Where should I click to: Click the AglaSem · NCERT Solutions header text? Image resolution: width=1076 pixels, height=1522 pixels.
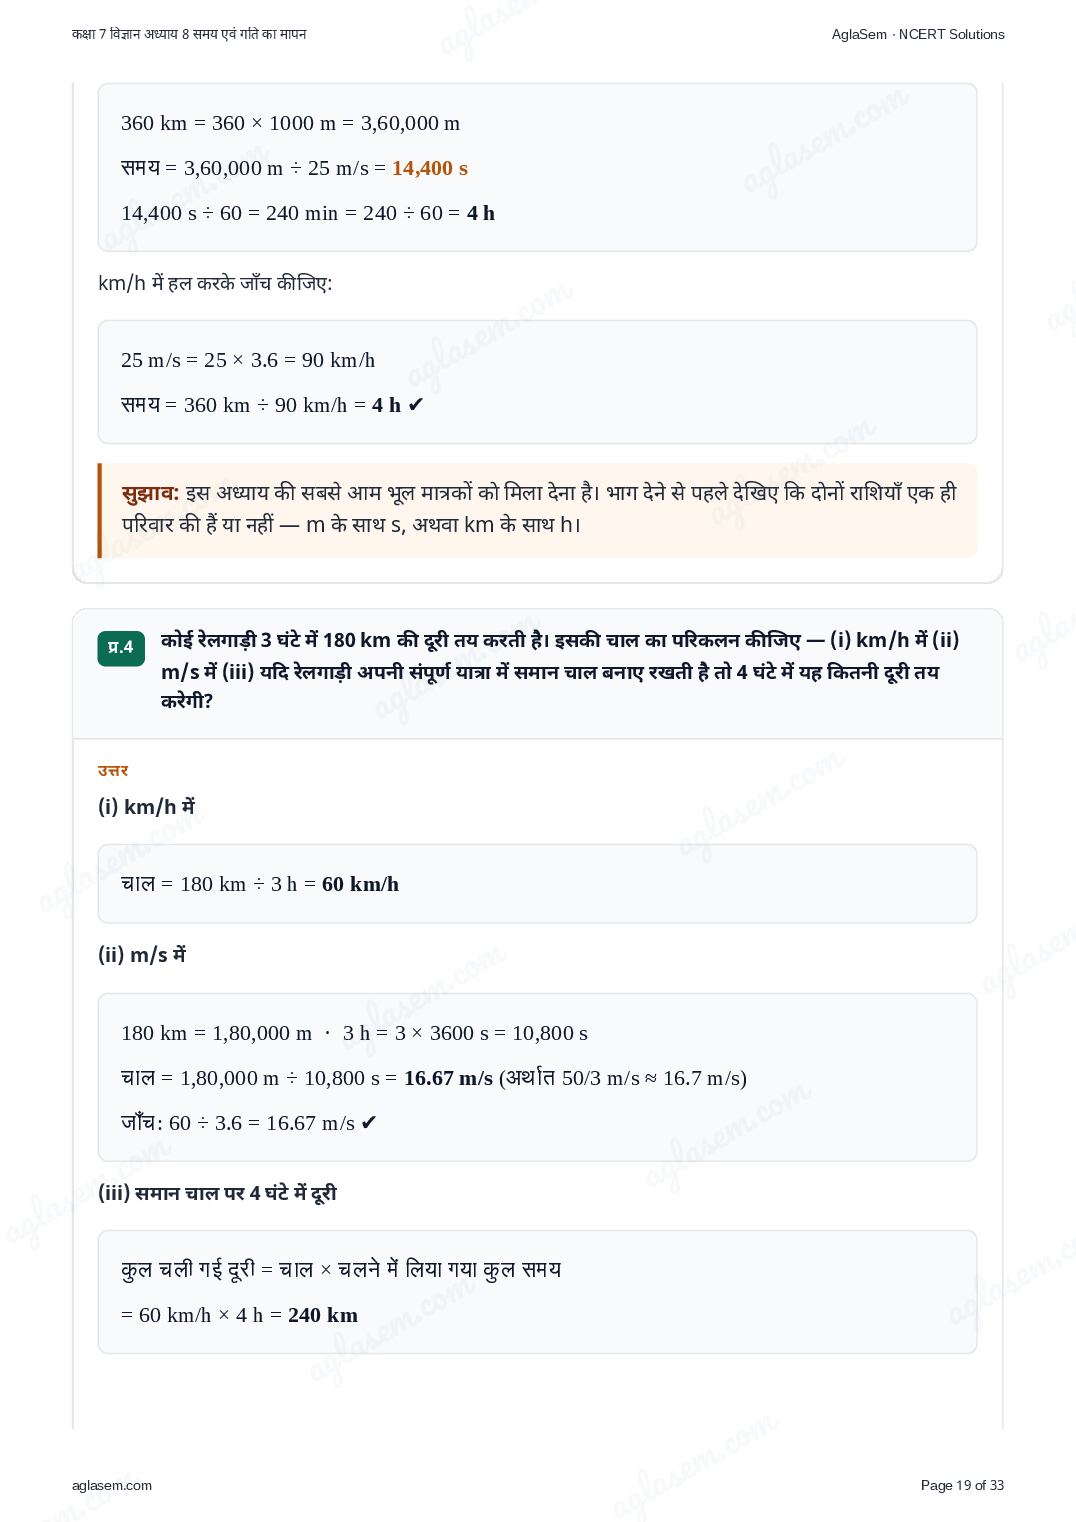[x=918, y=34]
